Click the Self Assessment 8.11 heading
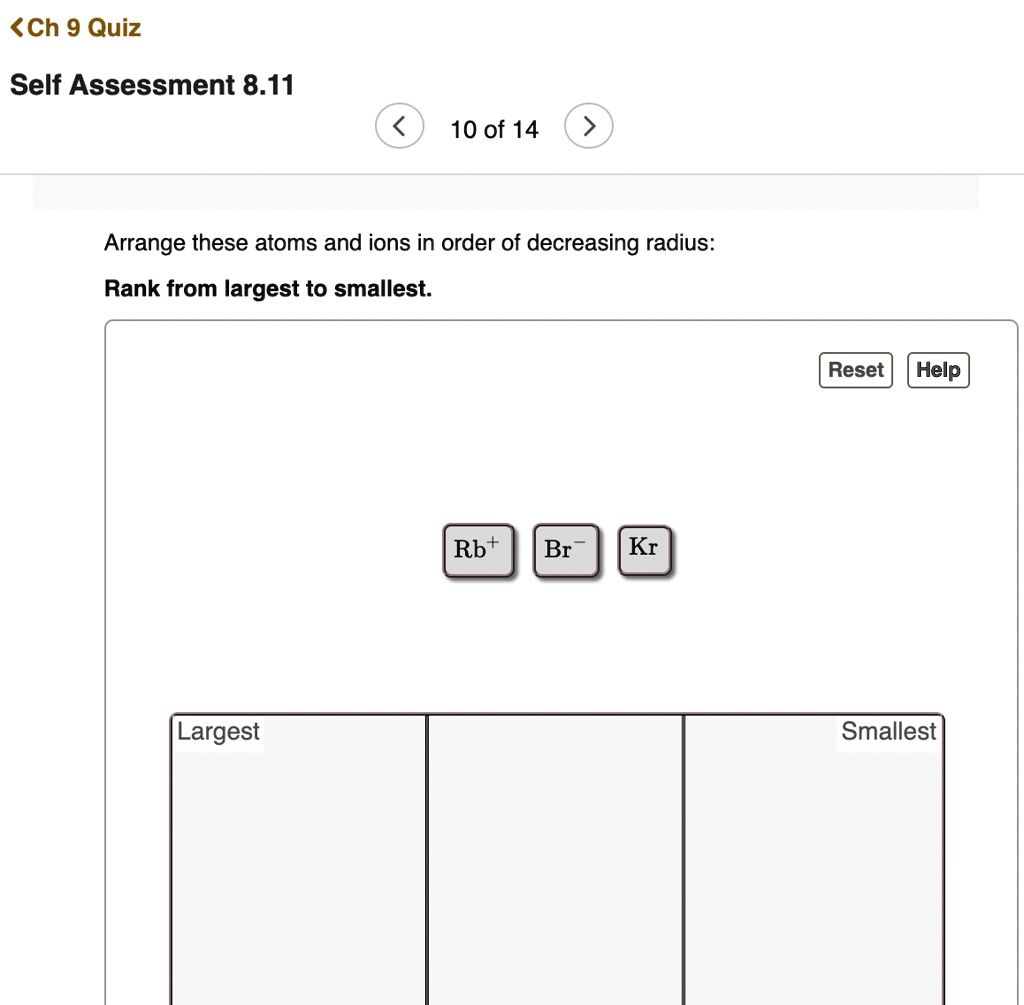Viewport: 1024px width, 1005px height. 152,85
